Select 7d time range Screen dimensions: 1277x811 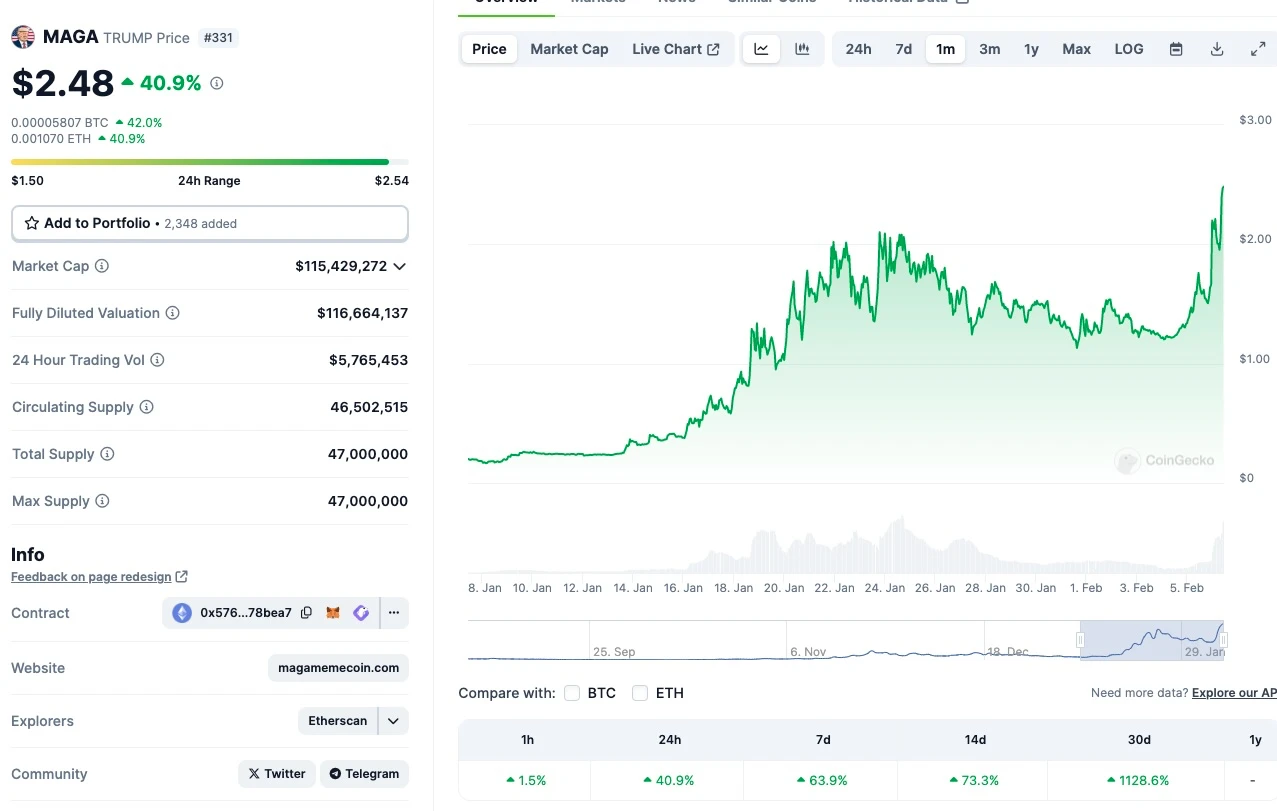click(903, 49)
